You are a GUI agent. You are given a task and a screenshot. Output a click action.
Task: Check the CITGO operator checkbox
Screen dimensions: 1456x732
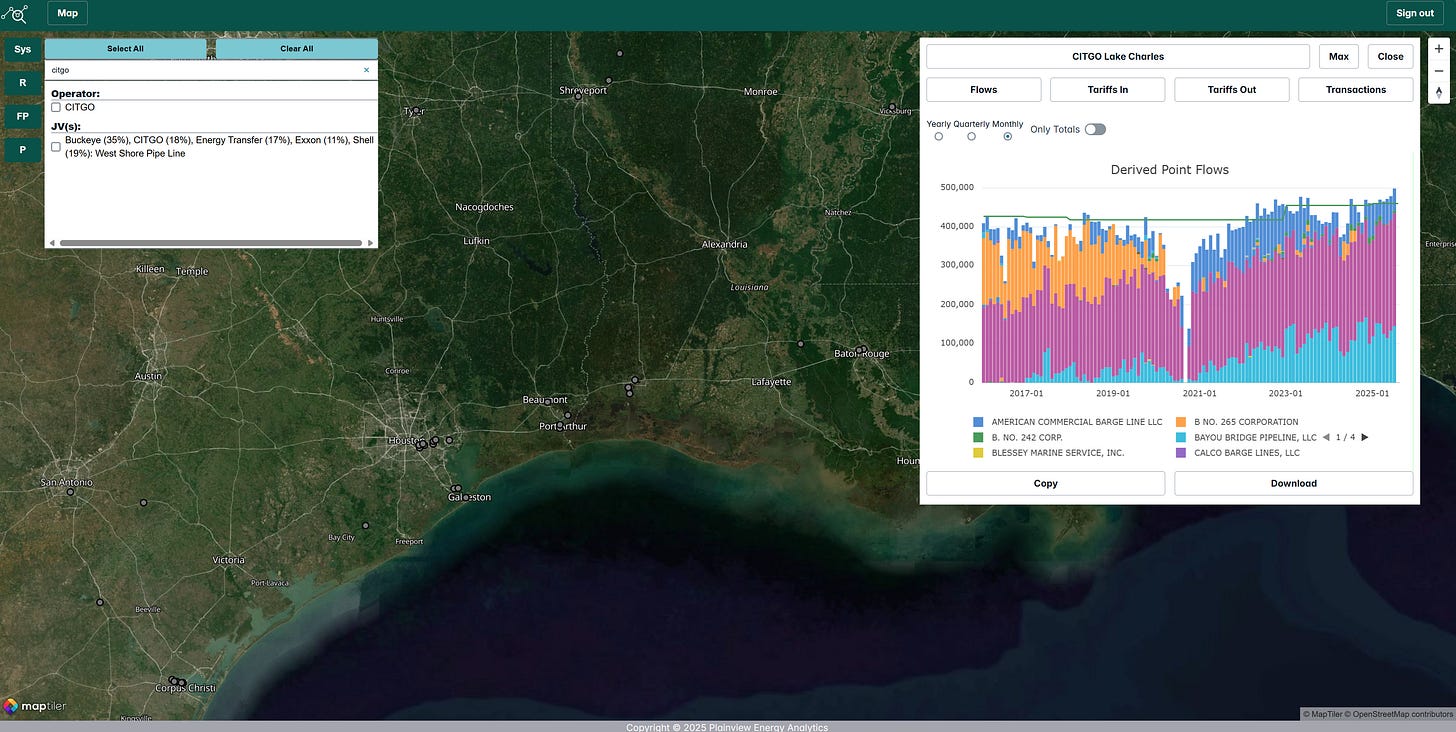(x=56, y=107)
